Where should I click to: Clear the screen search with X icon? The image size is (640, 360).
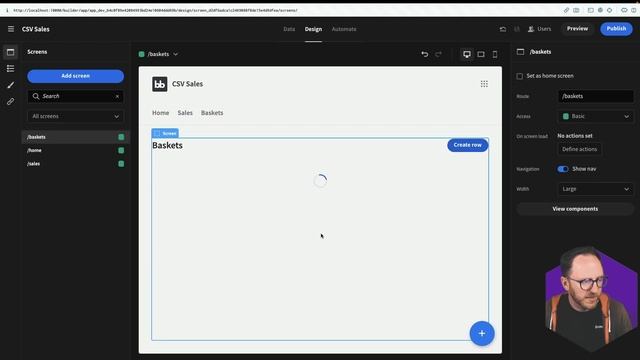tap(117, 96)
